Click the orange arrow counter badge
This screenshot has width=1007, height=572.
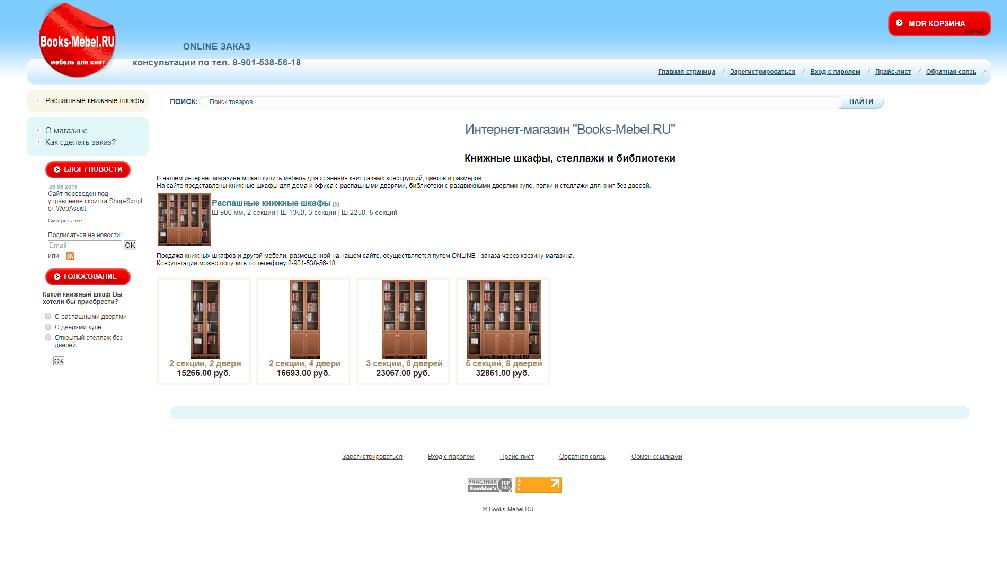538,485
